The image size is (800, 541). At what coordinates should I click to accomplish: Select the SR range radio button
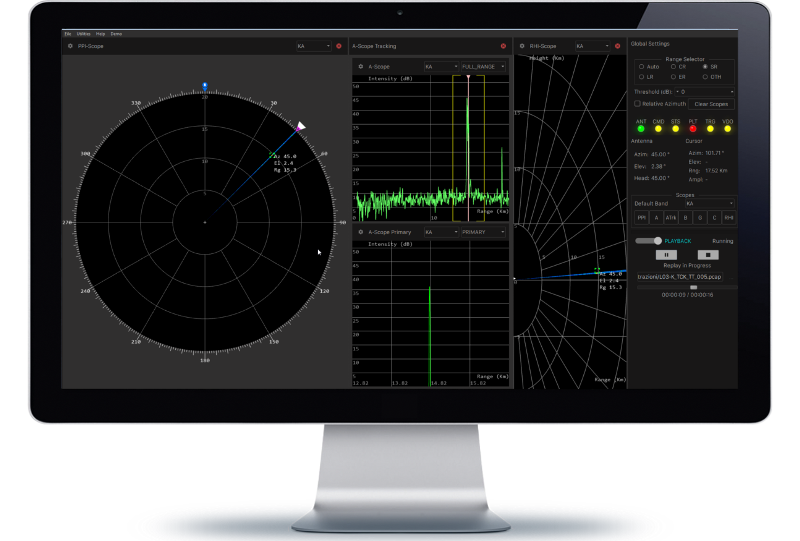pos(705,66)
